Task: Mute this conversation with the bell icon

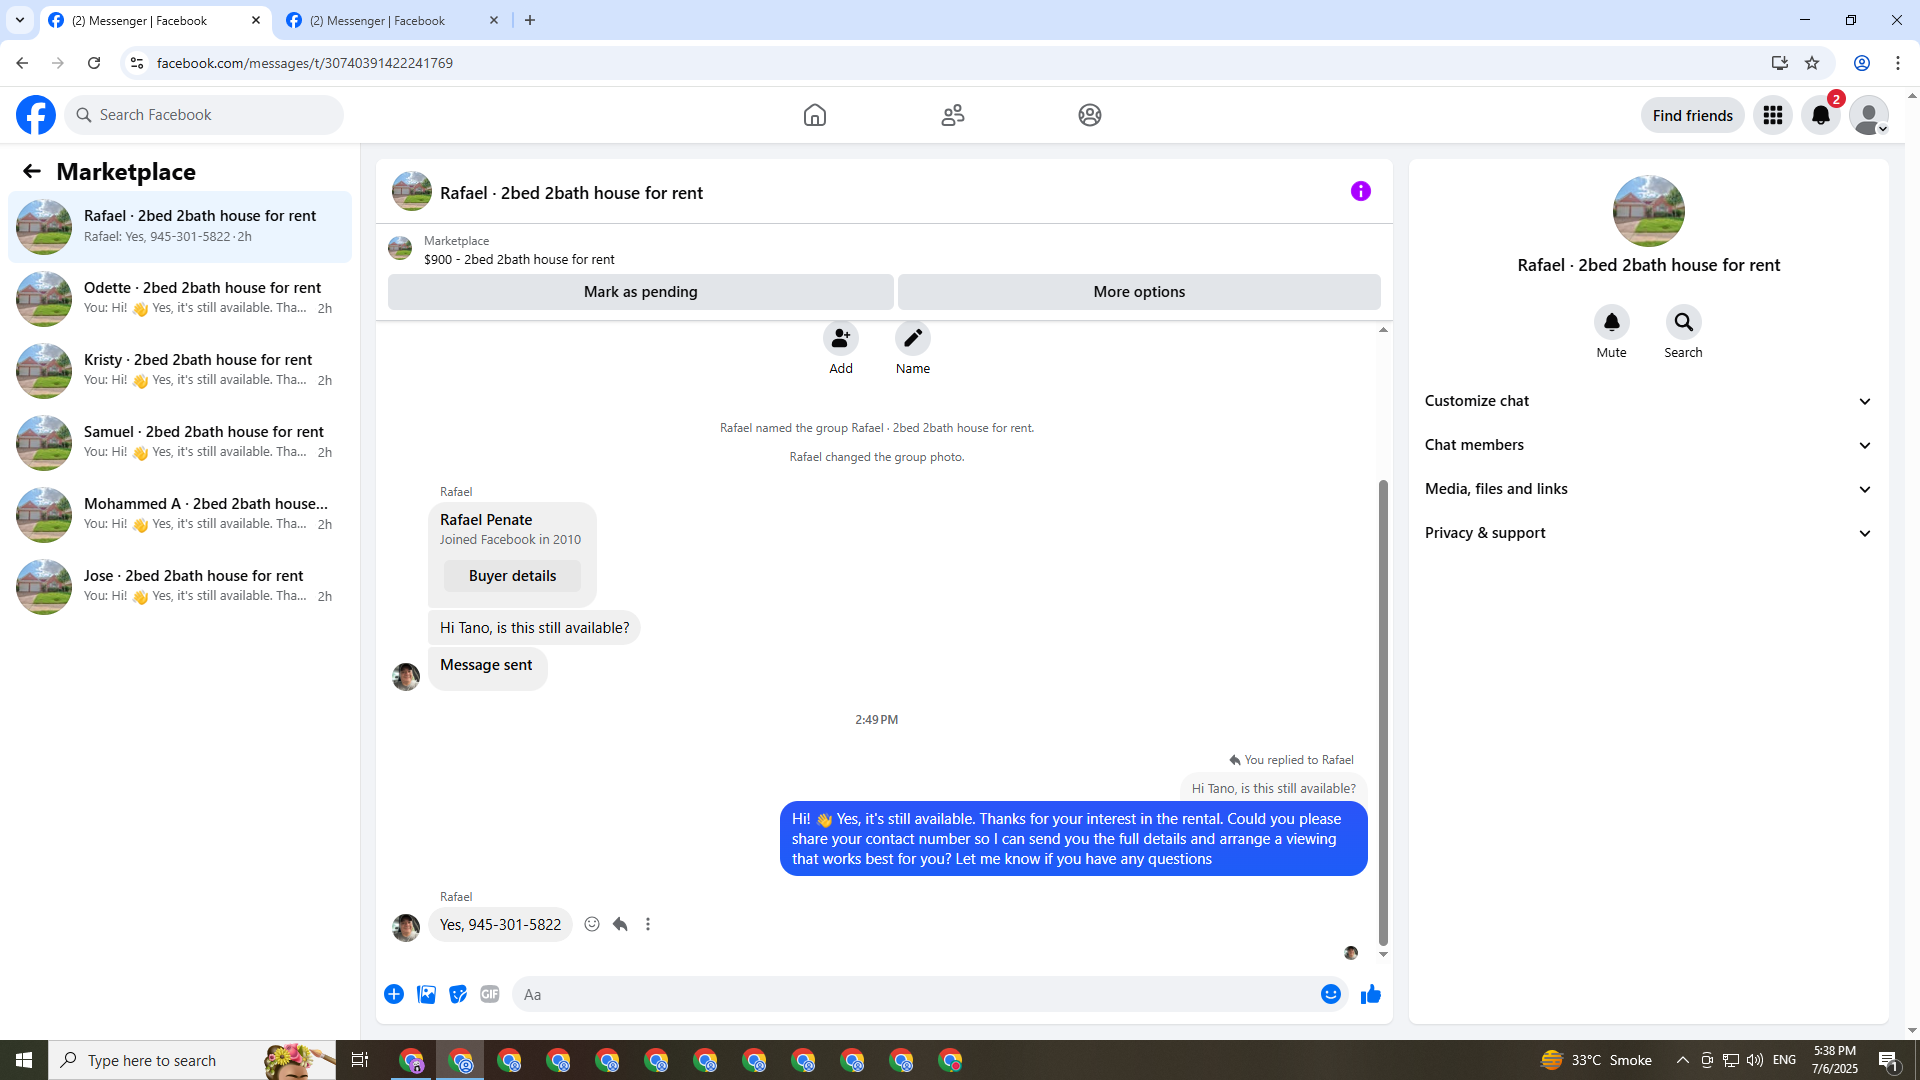Action: click(1612, 323)
